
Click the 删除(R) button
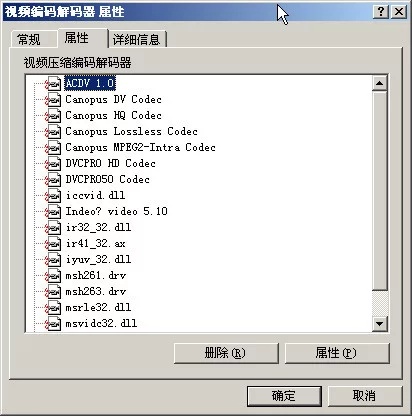click(226, 353)
